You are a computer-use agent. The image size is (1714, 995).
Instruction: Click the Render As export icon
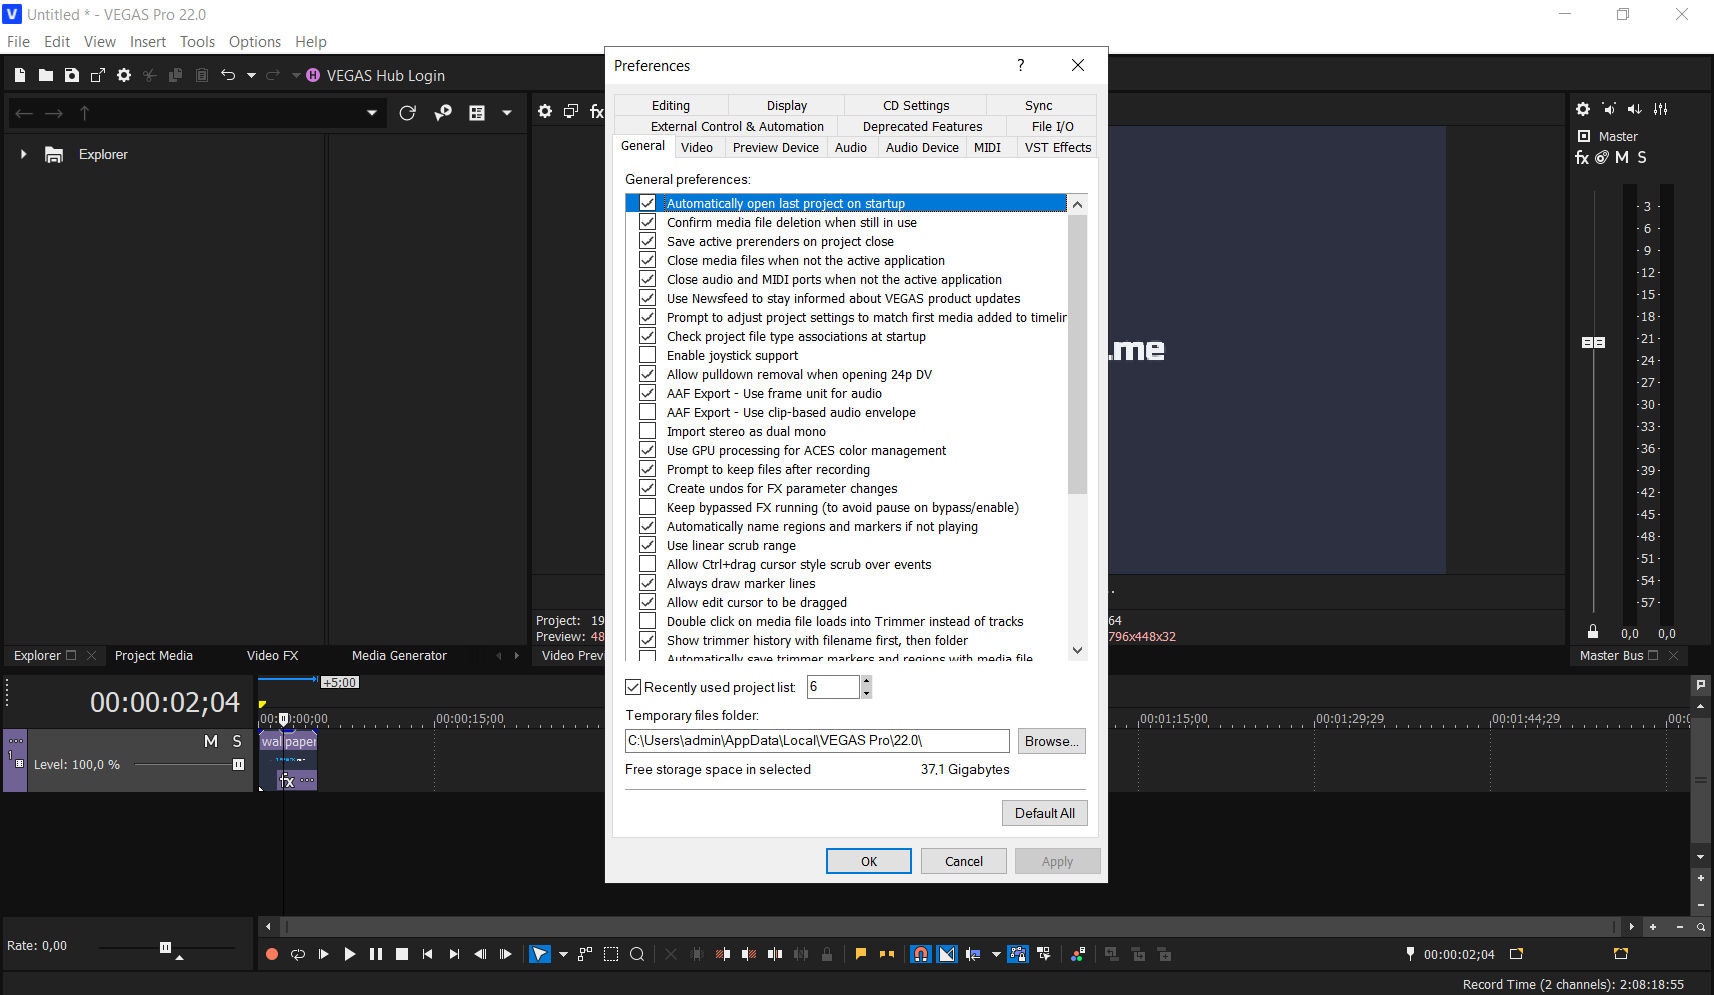point(98,75)
